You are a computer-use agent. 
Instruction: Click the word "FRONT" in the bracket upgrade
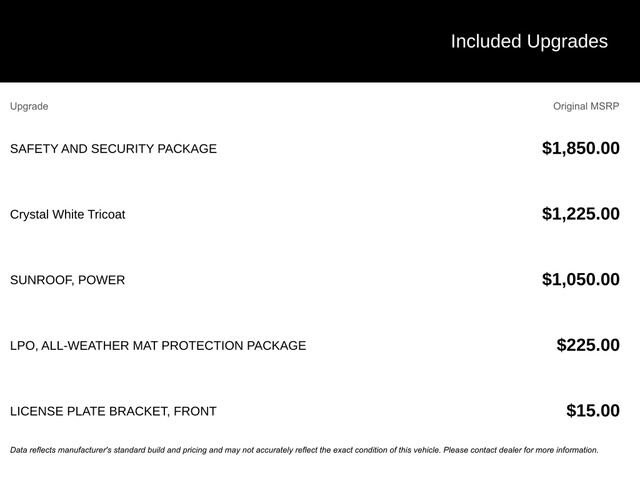point(195,411)
